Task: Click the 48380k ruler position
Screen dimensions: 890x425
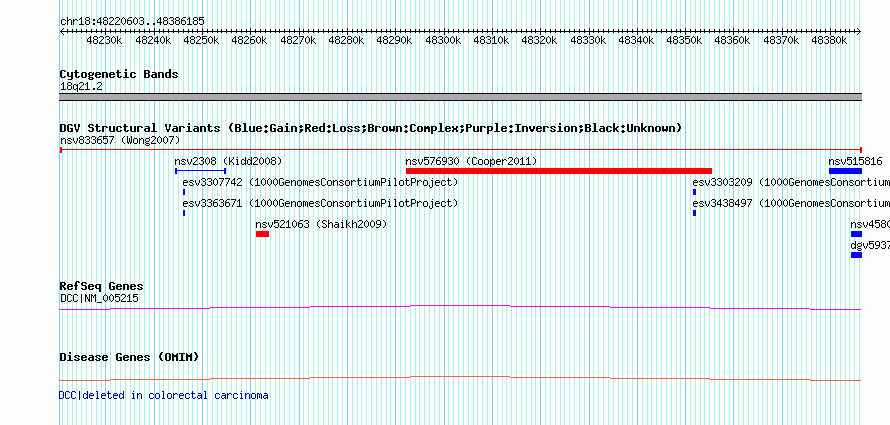Action: [830, 41]
